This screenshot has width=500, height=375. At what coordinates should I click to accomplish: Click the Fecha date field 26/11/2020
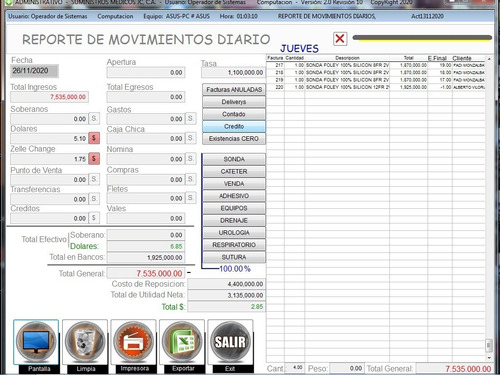coord(35,71)
